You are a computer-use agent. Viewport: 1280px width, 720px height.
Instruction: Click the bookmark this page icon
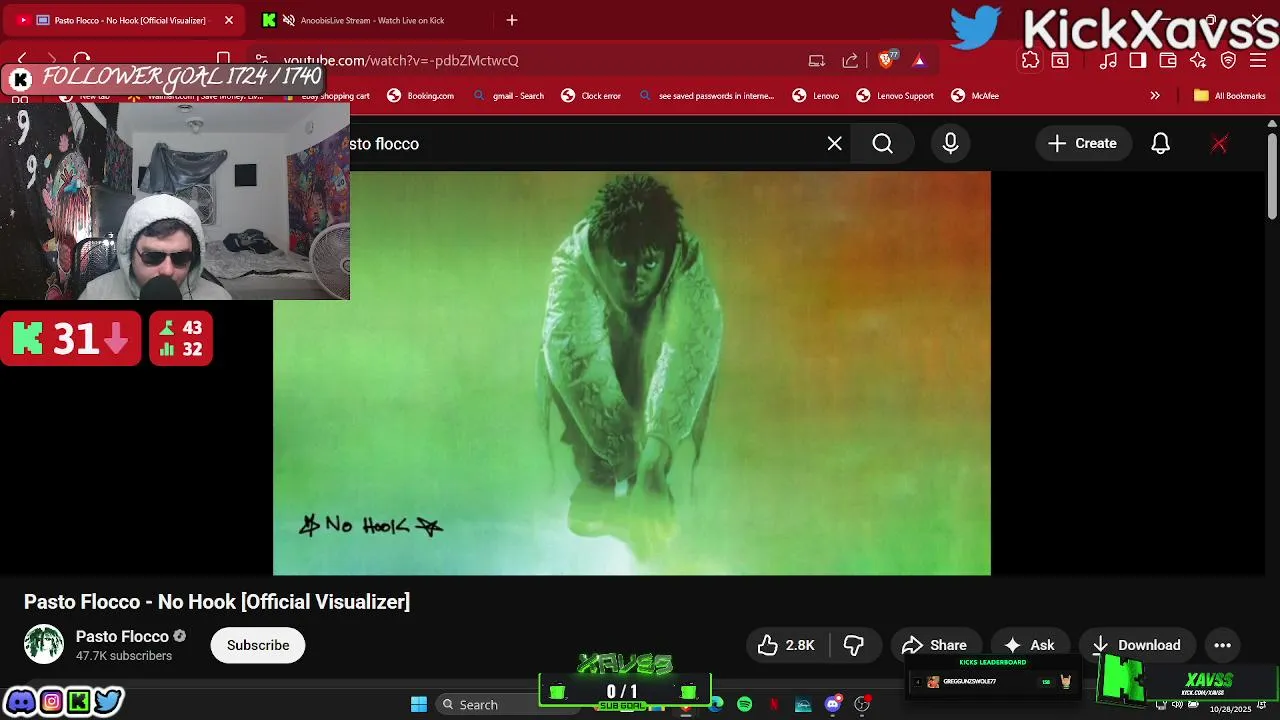224,60
